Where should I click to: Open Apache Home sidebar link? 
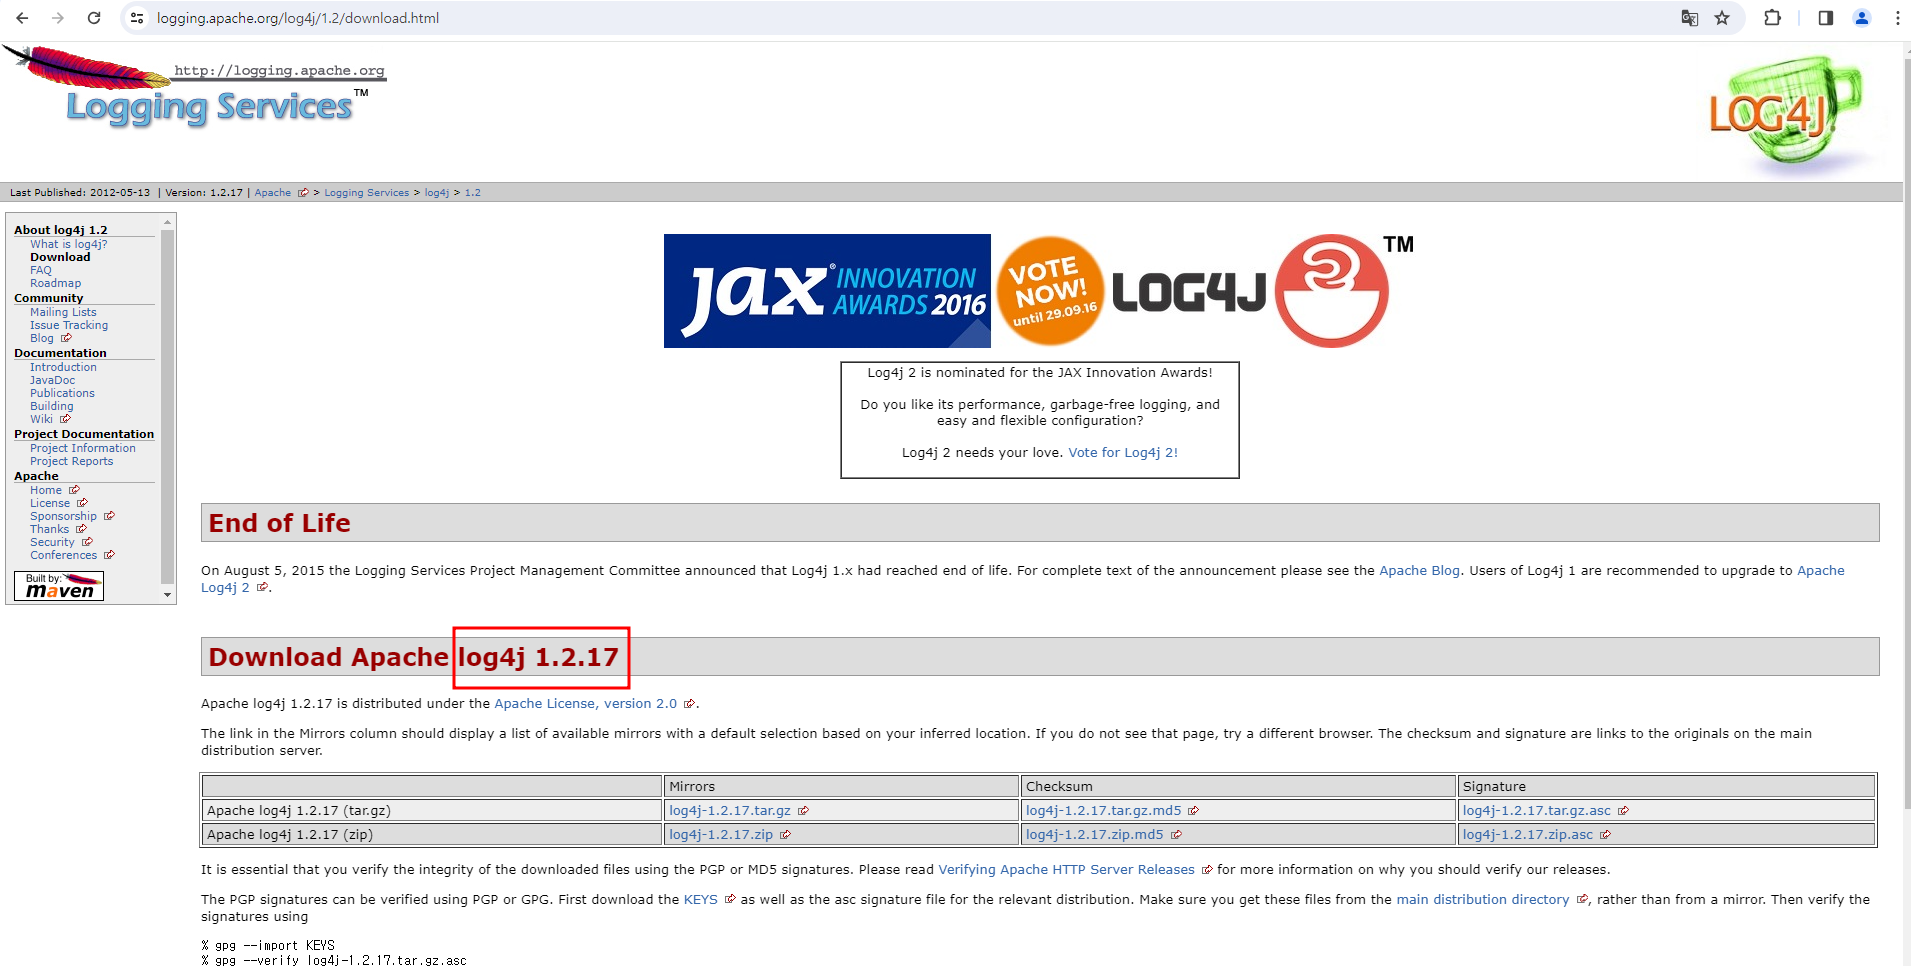[x=46, y=490]
